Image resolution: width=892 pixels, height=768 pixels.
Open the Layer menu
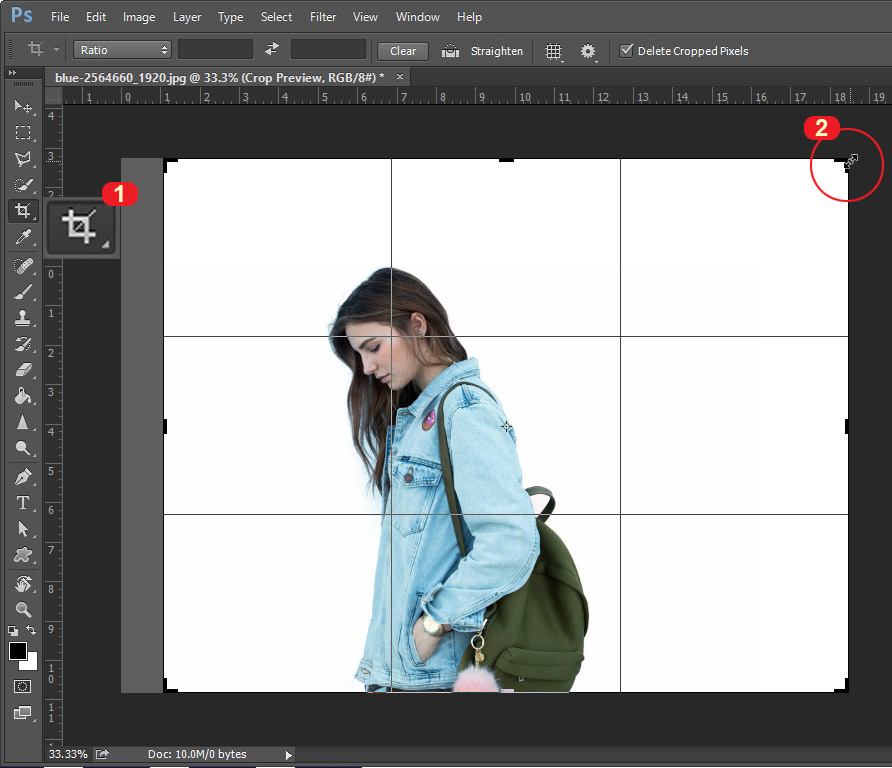click(187, 17)
